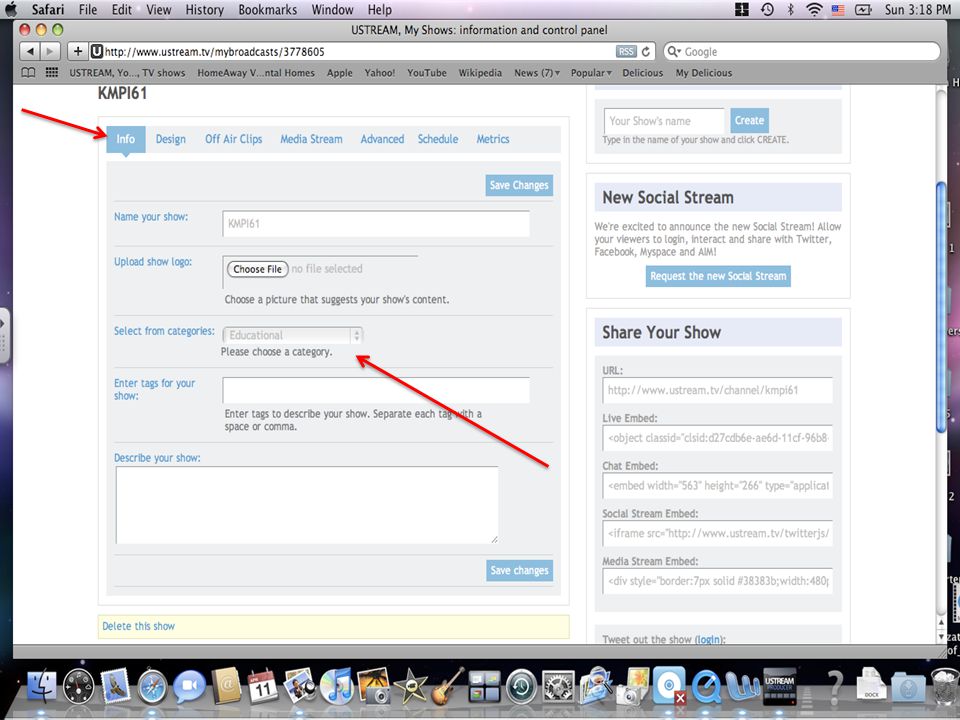The width and height of the screenshot is (960, 720).
Task: View the Metrics tab
Action: point(493,139)
